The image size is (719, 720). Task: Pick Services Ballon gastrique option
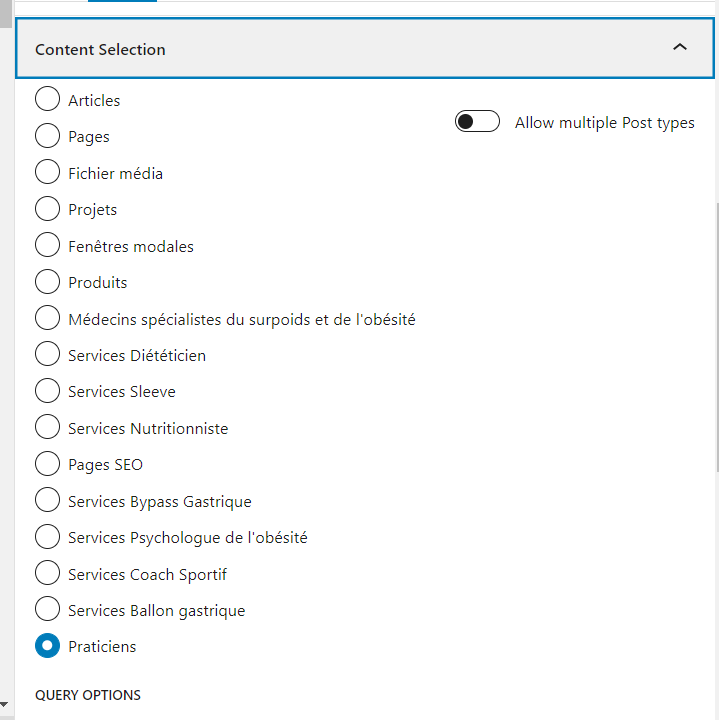(x=47, y=610)
